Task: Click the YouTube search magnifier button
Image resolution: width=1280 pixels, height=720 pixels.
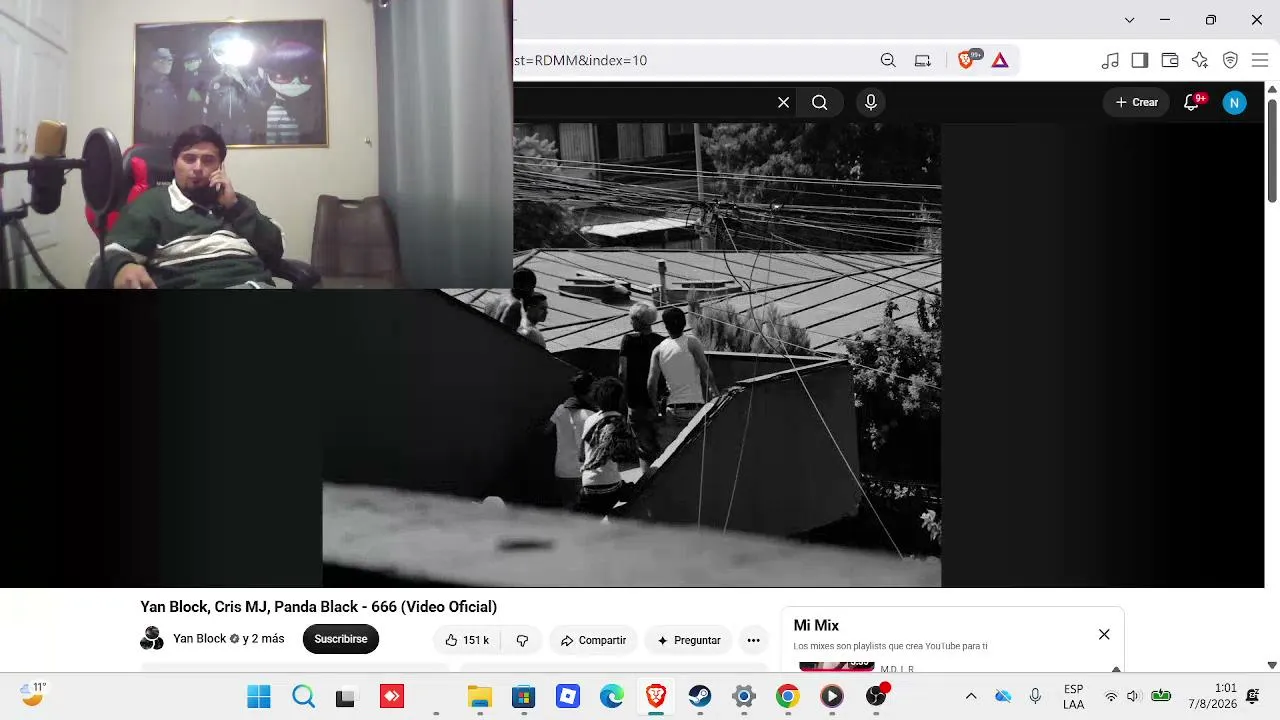Action: pyautogui.click(x=820, y=102)
